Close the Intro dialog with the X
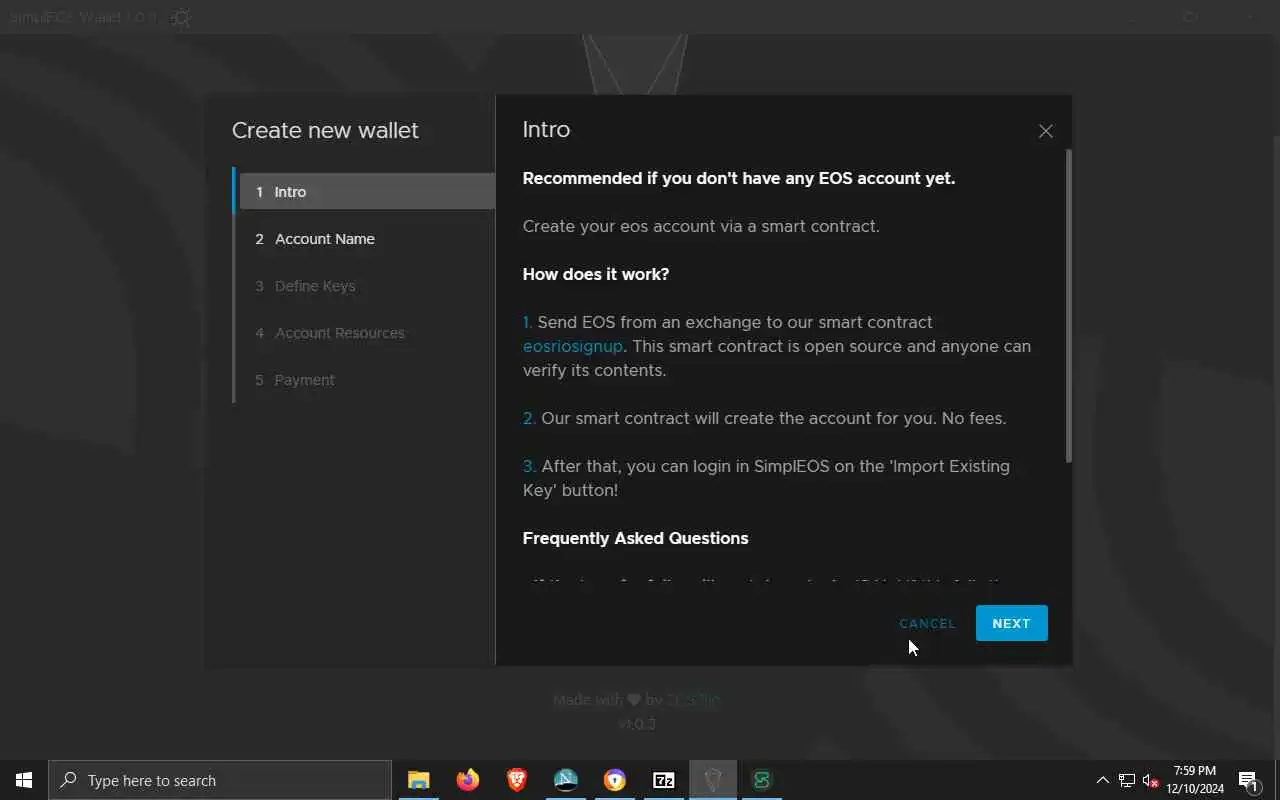The image size is (1280, 800). (1046, 131)
